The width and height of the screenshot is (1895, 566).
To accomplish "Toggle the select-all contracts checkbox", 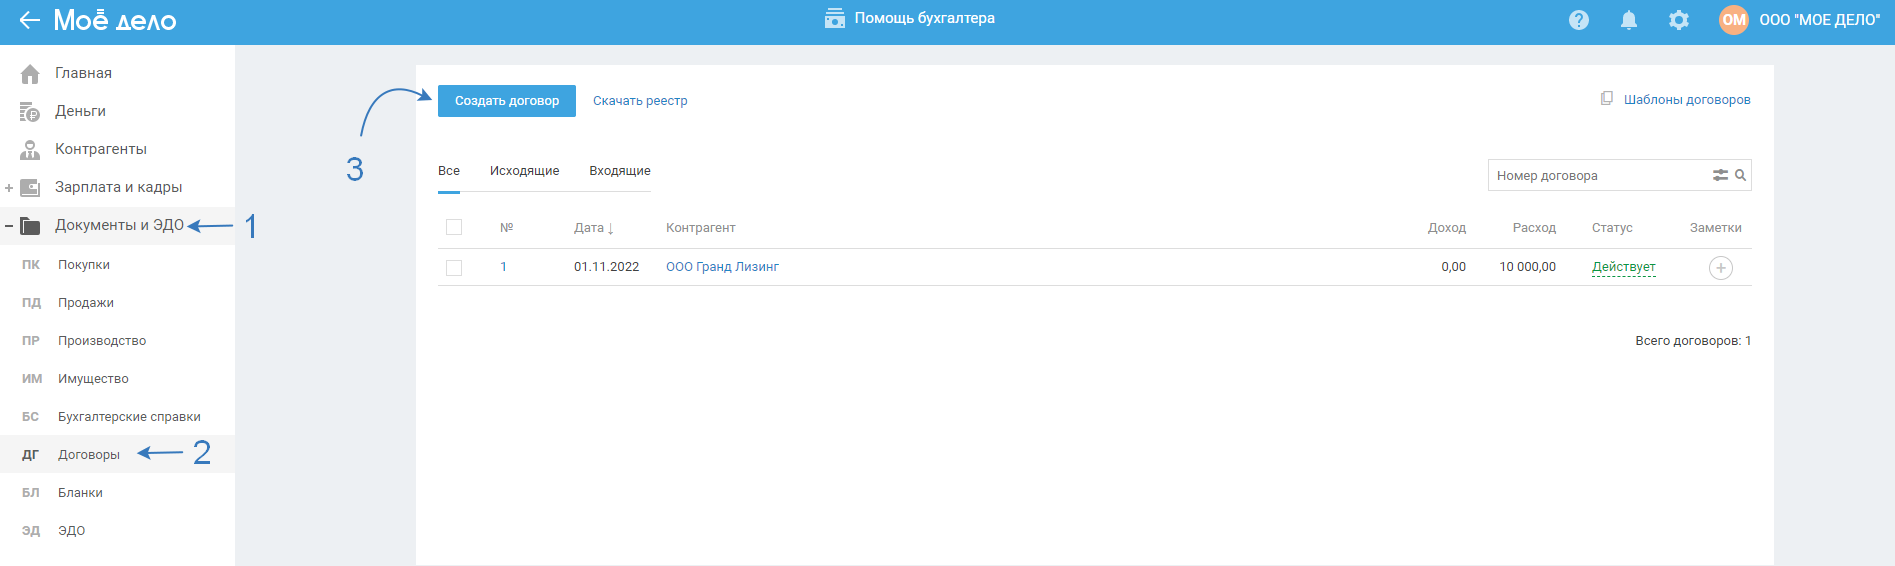I will pyautogui.click(x=454, y=228).
